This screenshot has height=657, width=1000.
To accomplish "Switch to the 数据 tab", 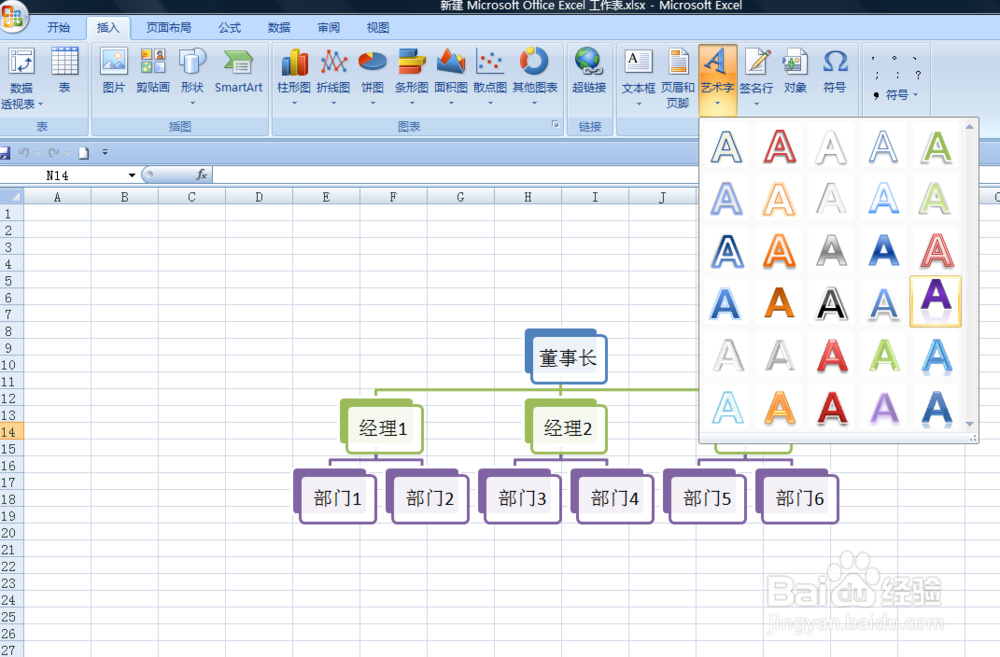I will [279, 27].
